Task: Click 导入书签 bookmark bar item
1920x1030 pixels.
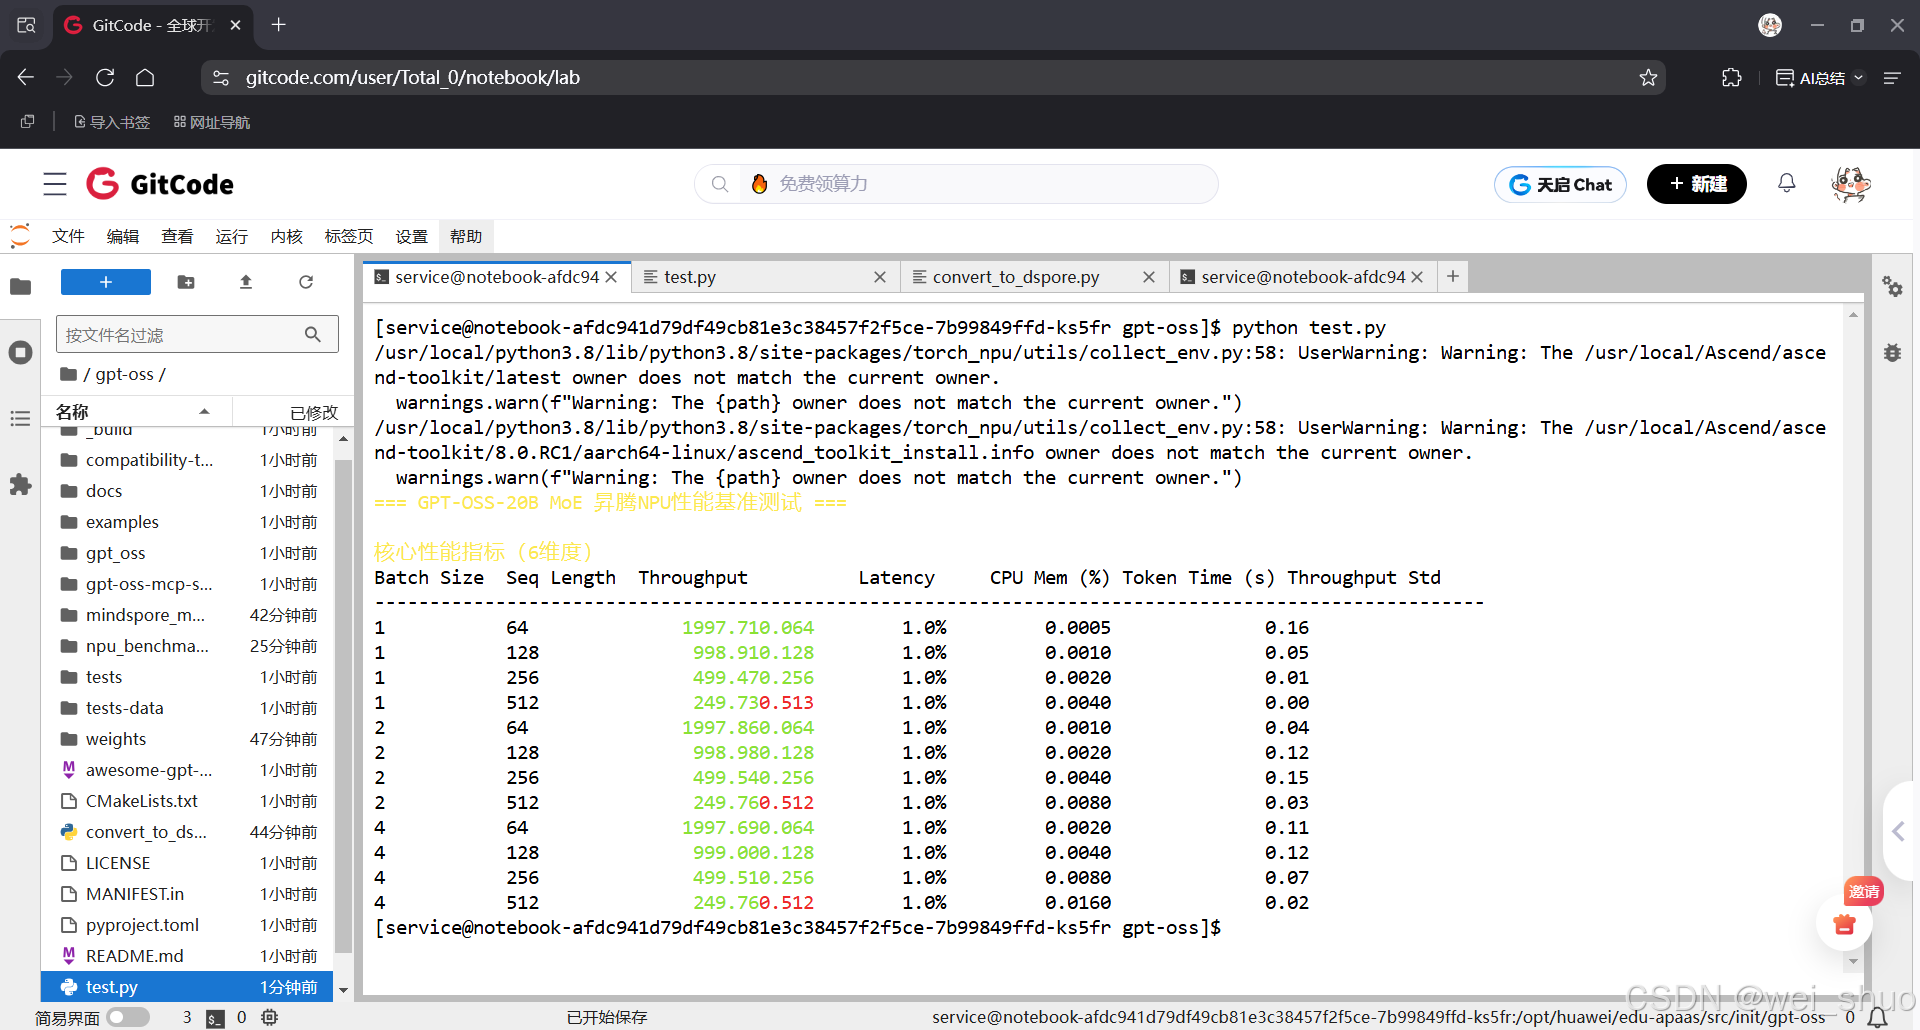Action: pyautogui.click(x=112, y=122)
